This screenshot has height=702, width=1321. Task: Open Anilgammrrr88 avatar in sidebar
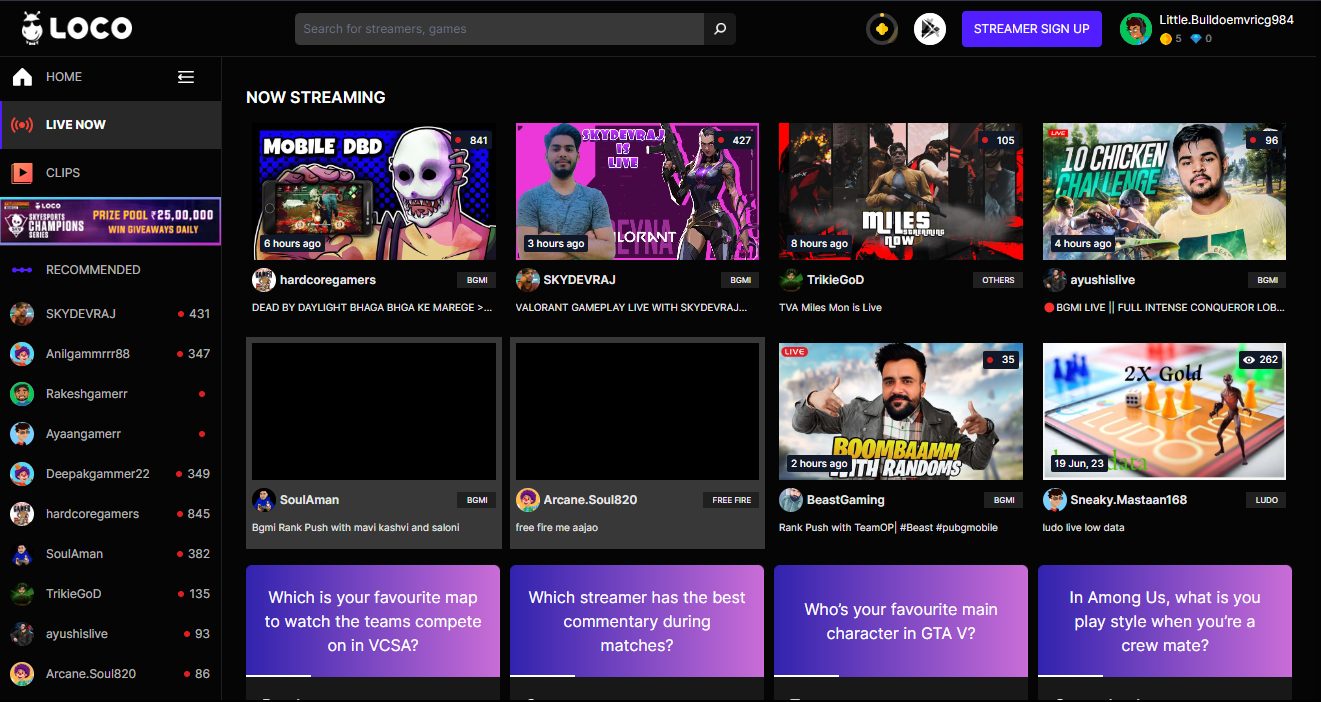[22, 354]
